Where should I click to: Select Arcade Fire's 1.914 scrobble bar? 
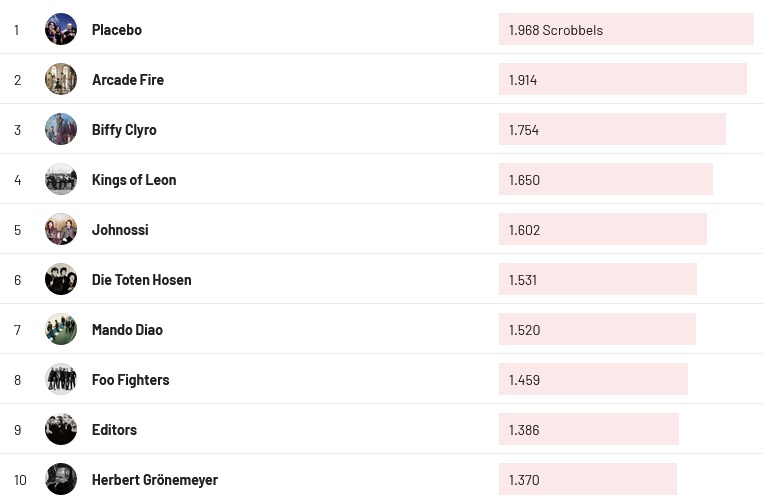tap(623, 79)
